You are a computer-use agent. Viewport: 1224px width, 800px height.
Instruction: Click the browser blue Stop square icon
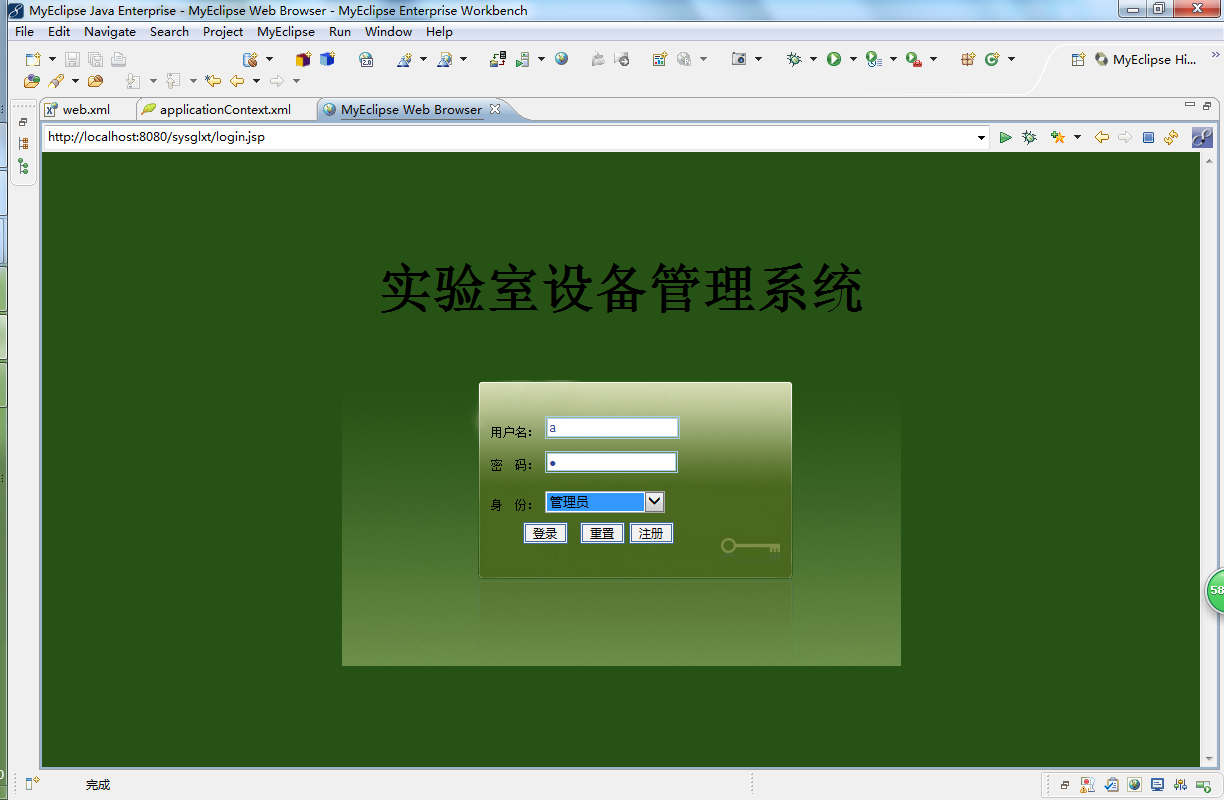pyautogui.click(x=1148, y=137)
